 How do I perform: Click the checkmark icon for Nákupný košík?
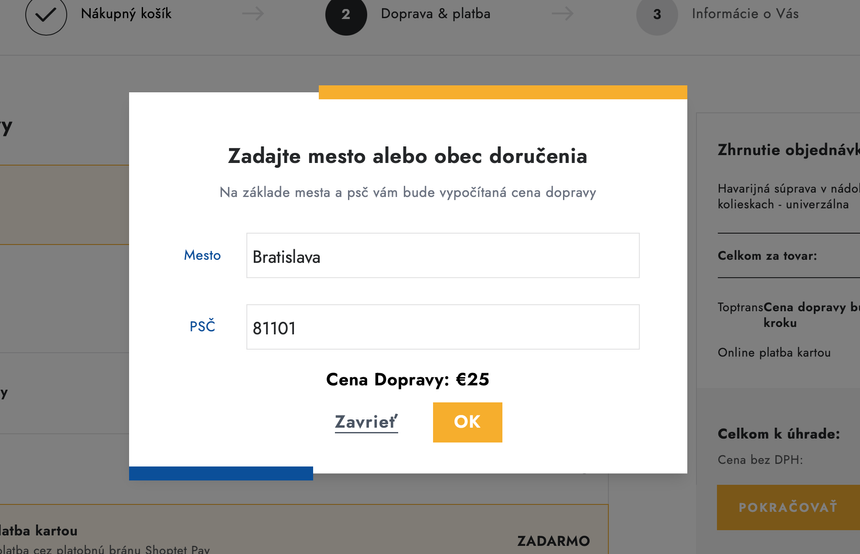[46, 15]
